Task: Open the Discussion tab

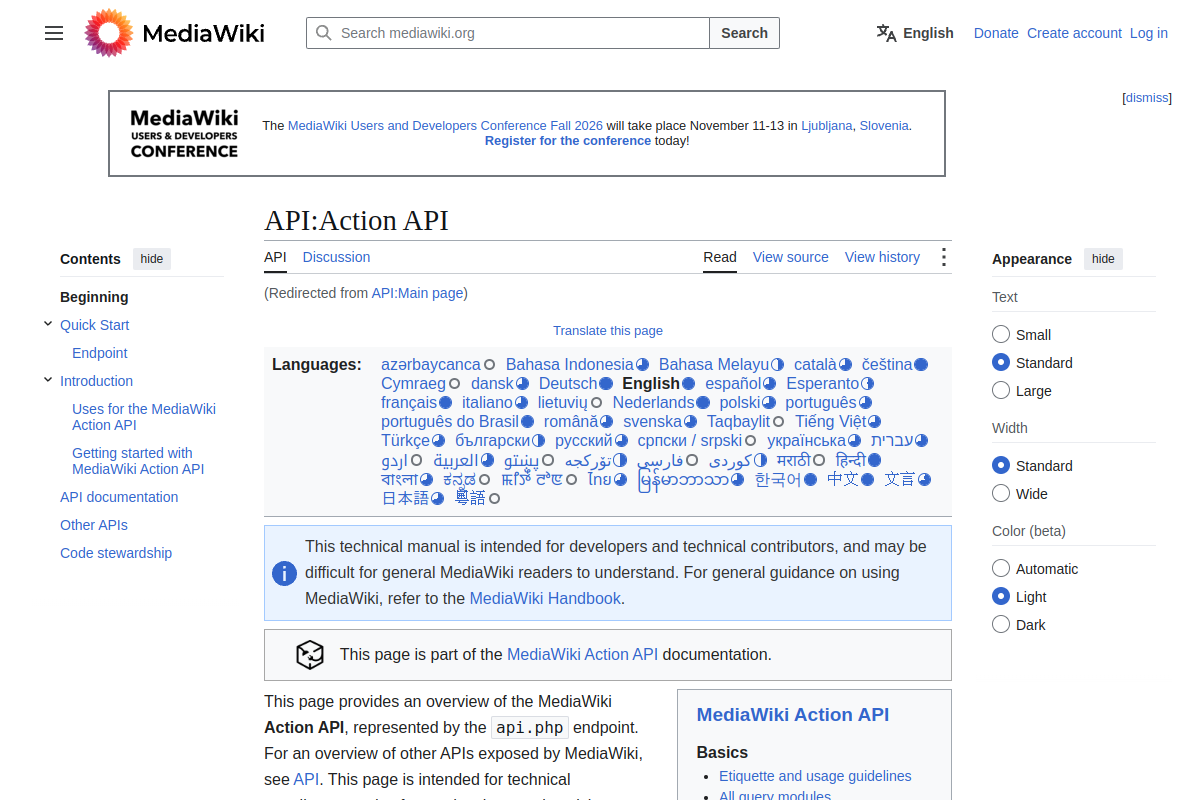Action: coord(336,257)
